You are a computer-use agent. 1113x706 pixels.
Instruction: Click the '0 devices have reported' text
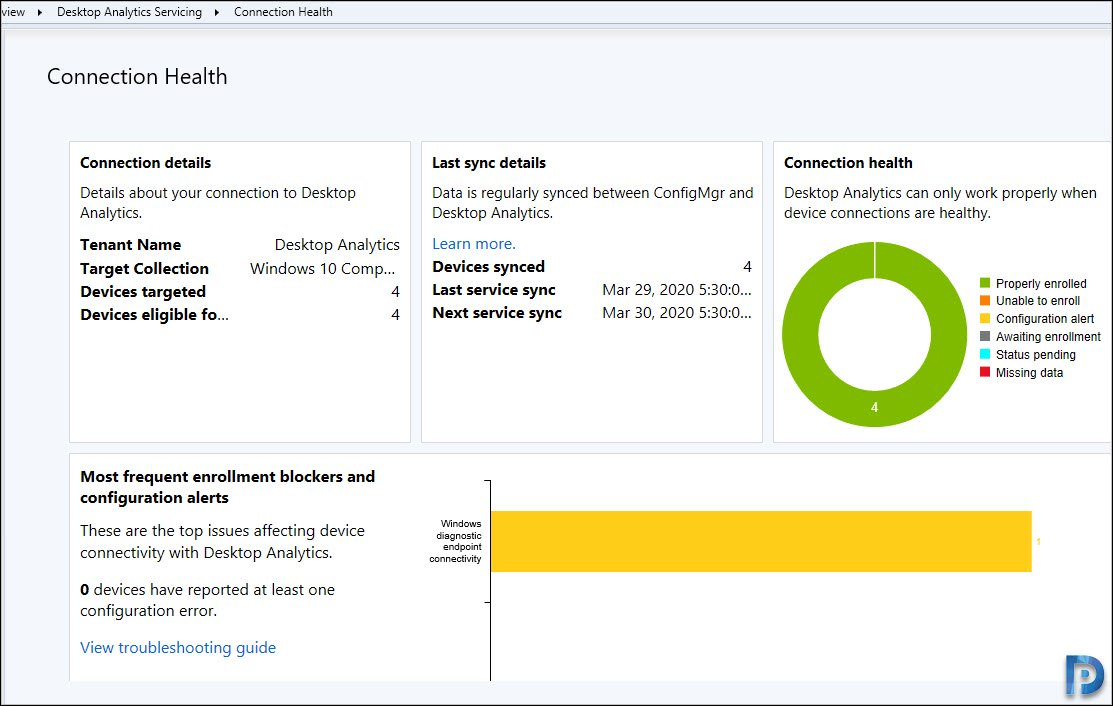point(207,600)
